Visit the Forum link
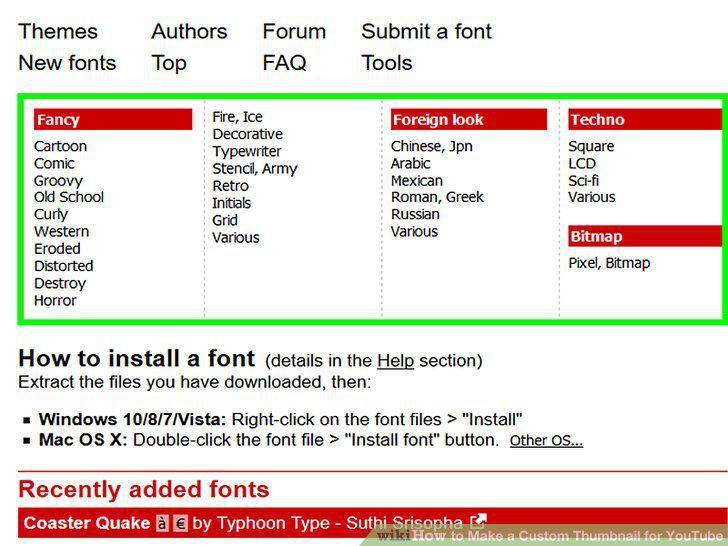The image size is (728, 546). pos(294,32)
